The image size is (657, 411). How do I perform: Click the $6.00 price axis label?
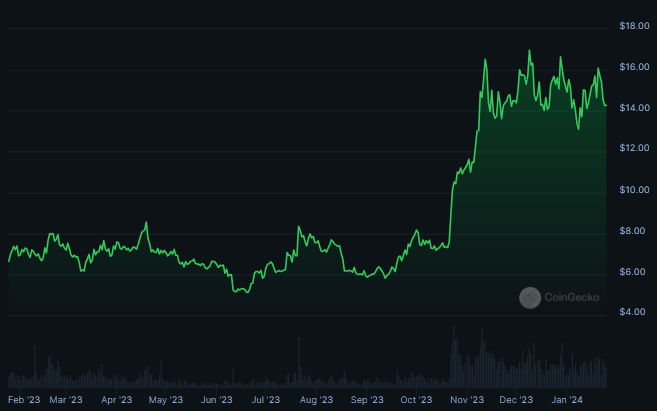632,272
